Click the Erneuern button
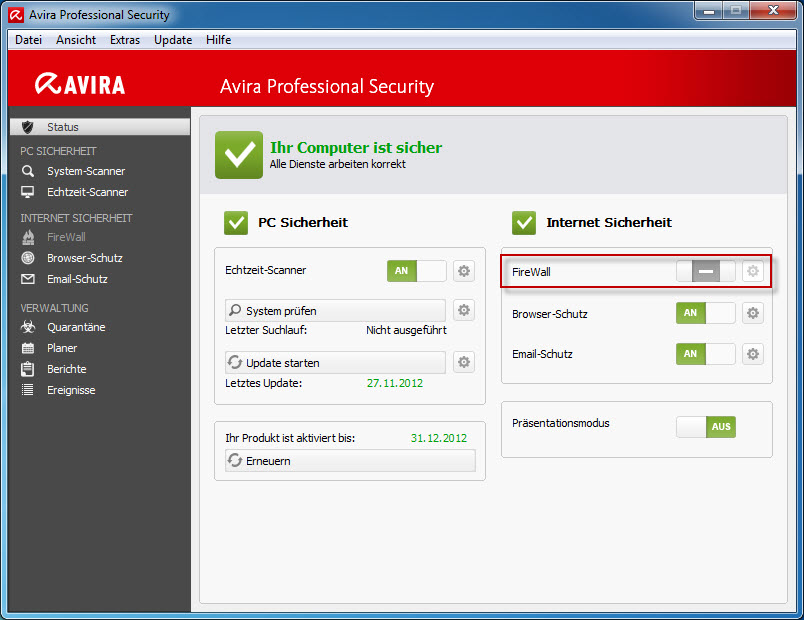 (350, 461)
